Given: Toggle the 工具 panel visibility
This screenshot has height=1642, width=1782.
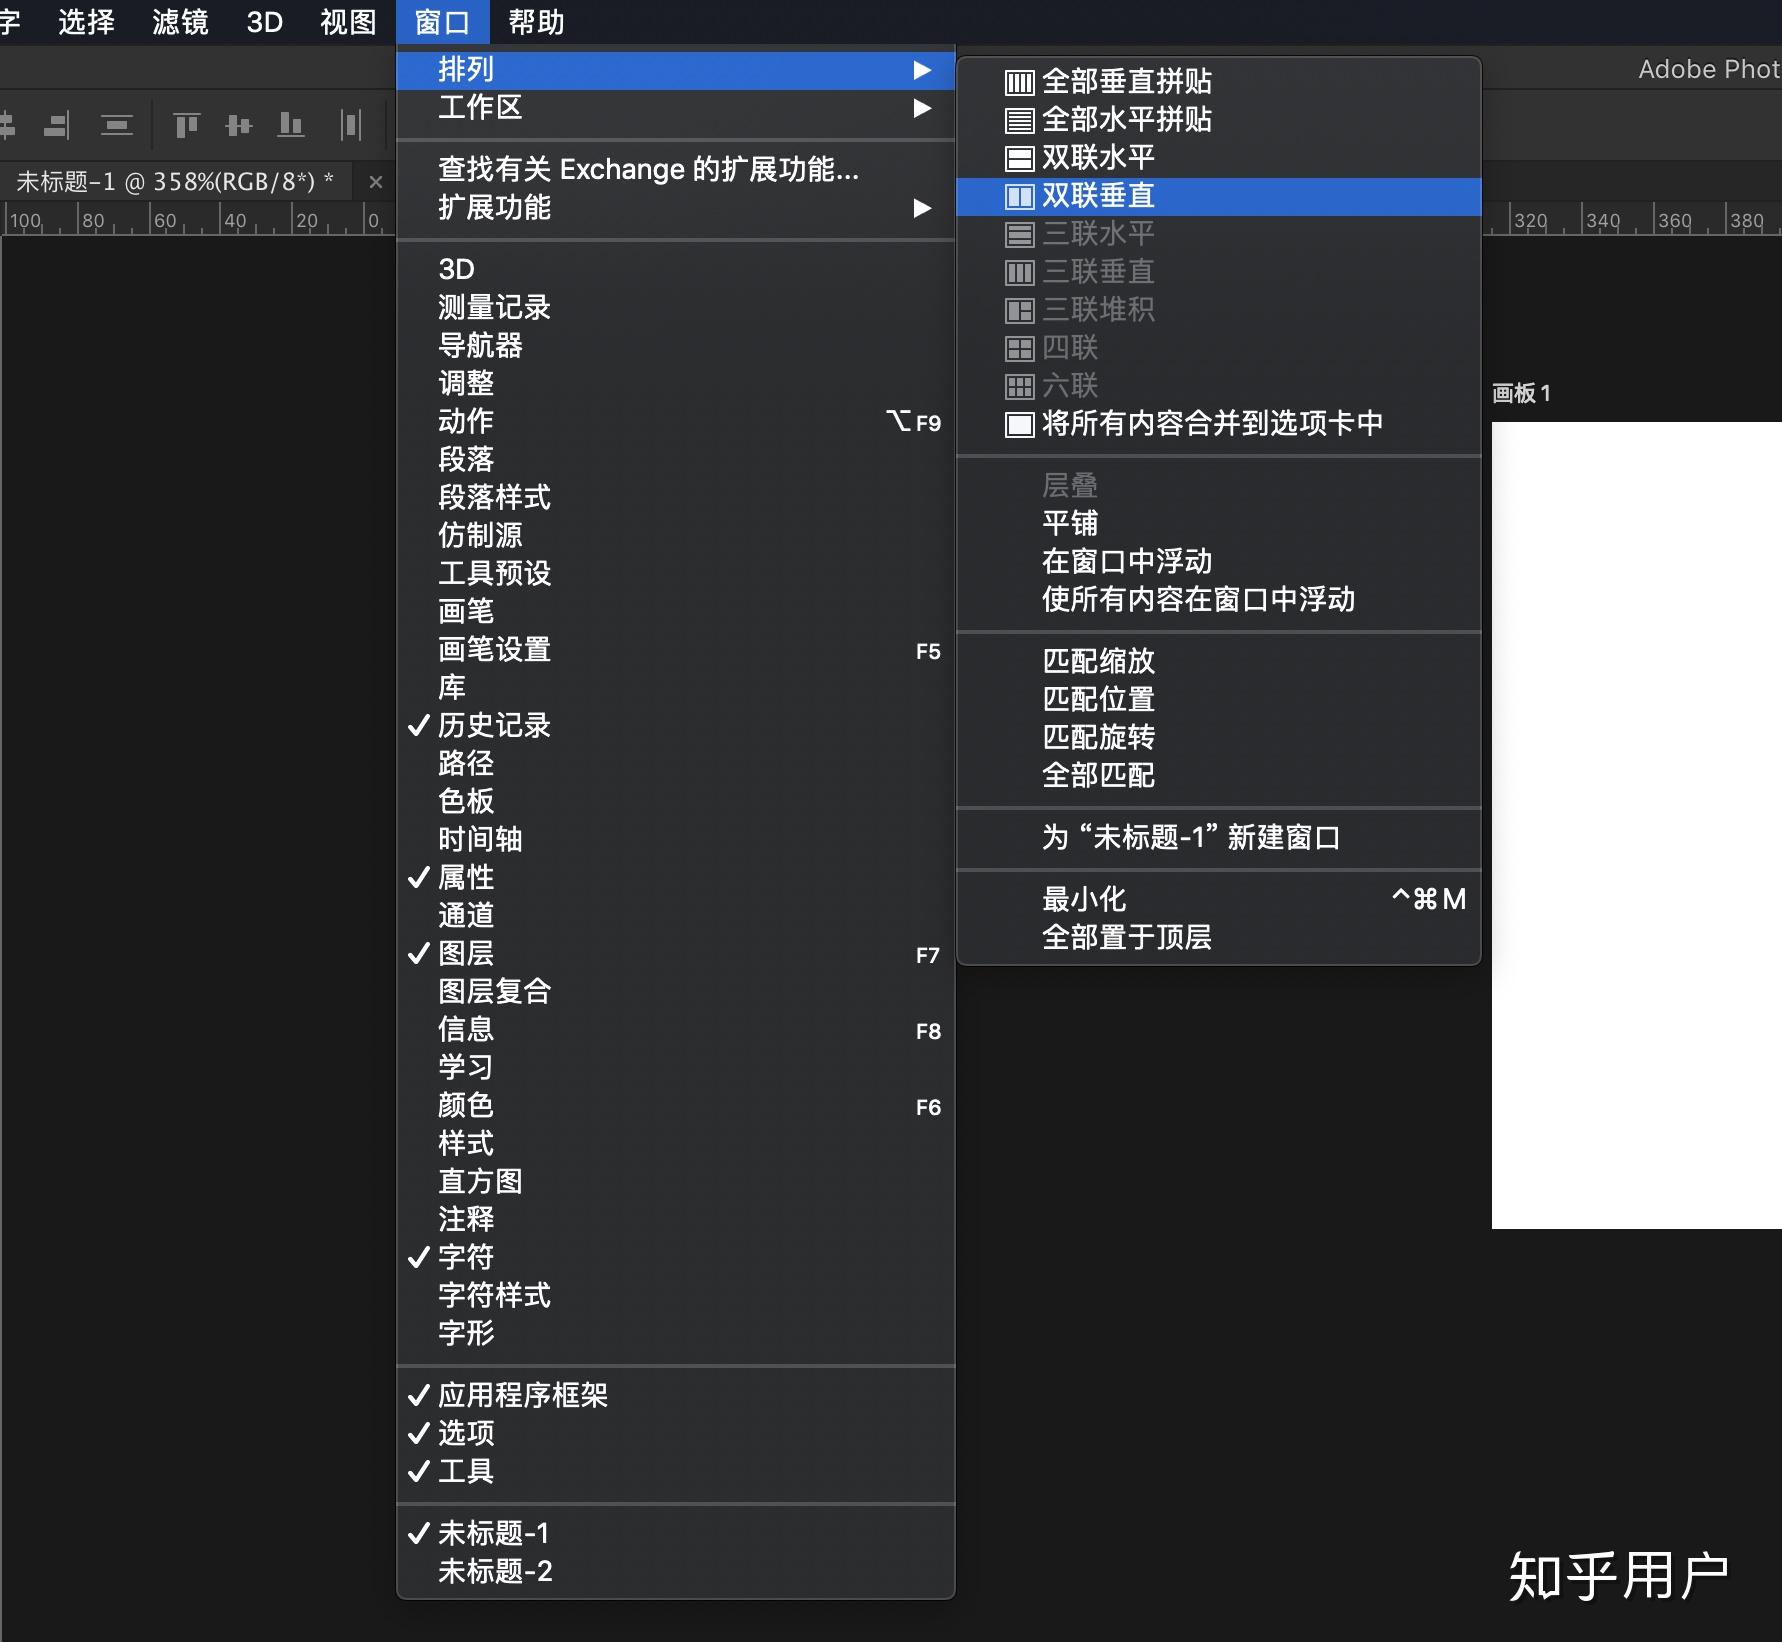Looking at the screenshot, I should click(676, 1471).
